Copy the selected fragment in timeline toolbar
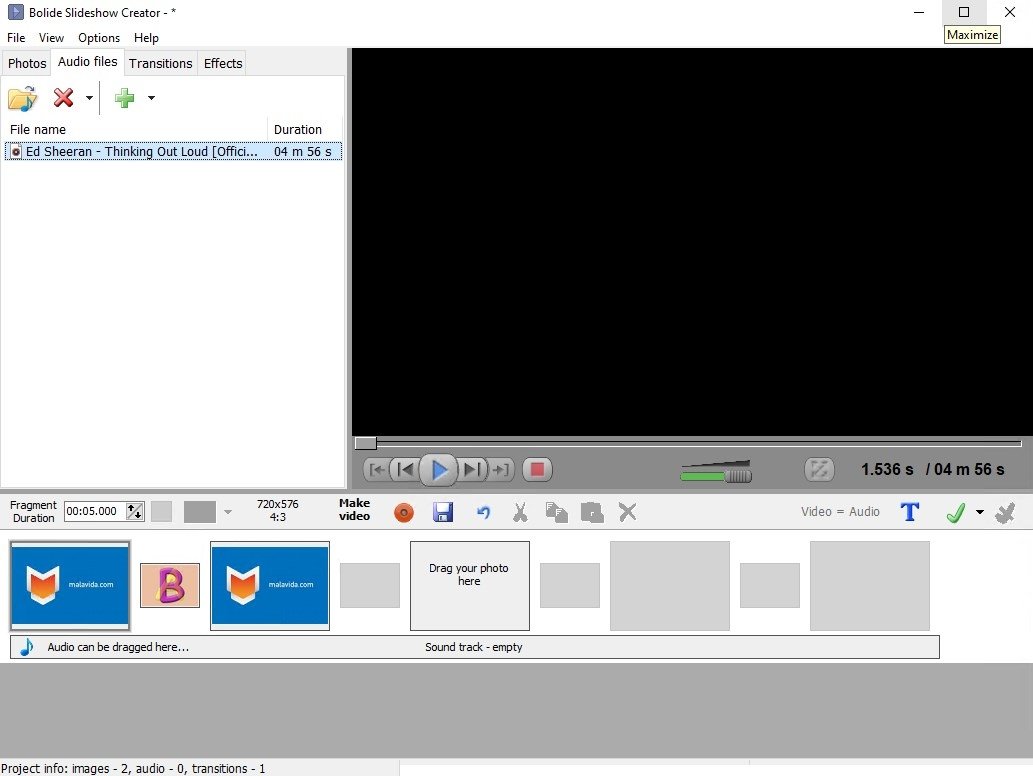This screenshot has width=1033, height=776. tap(557, 512)
